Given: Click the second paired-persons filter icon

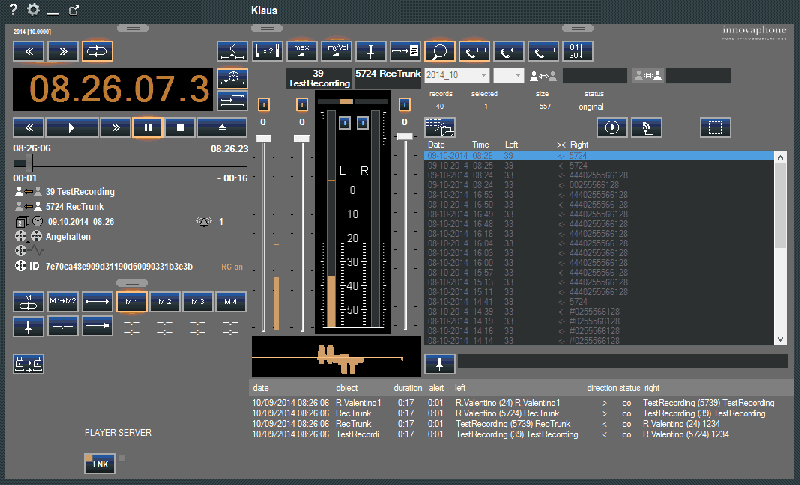Looking at the screenshot, I should [647, 75].
